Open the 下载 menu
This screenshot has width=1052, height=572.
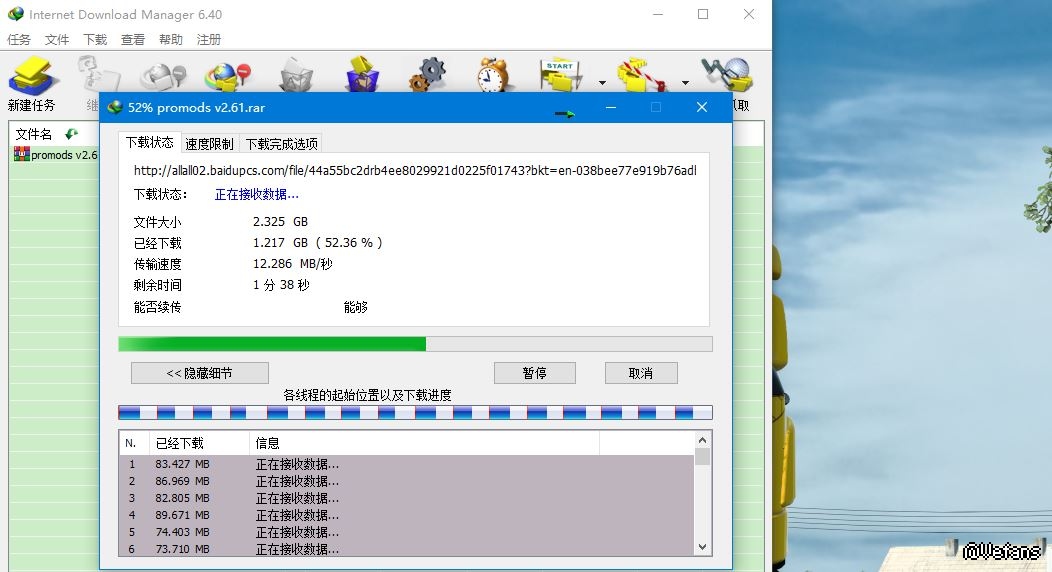pyautogui.click(x=95, y=40)
